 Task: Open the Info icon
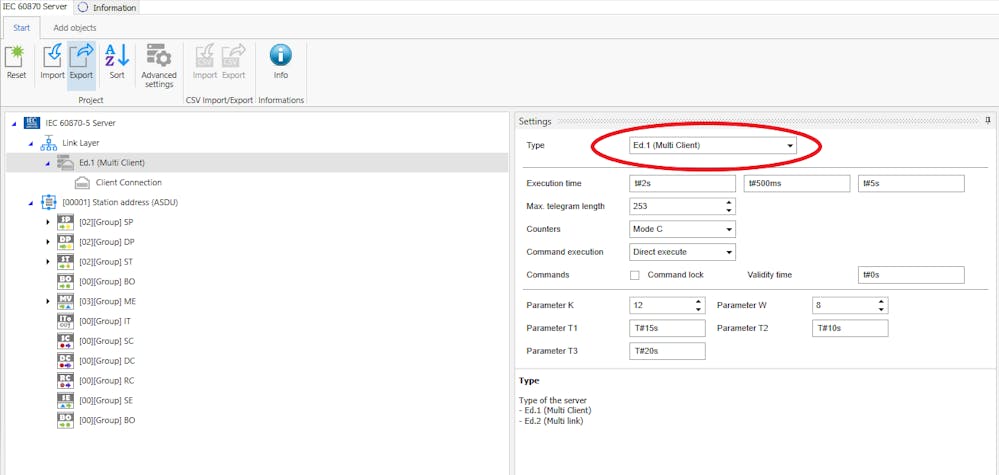point(280,55)
